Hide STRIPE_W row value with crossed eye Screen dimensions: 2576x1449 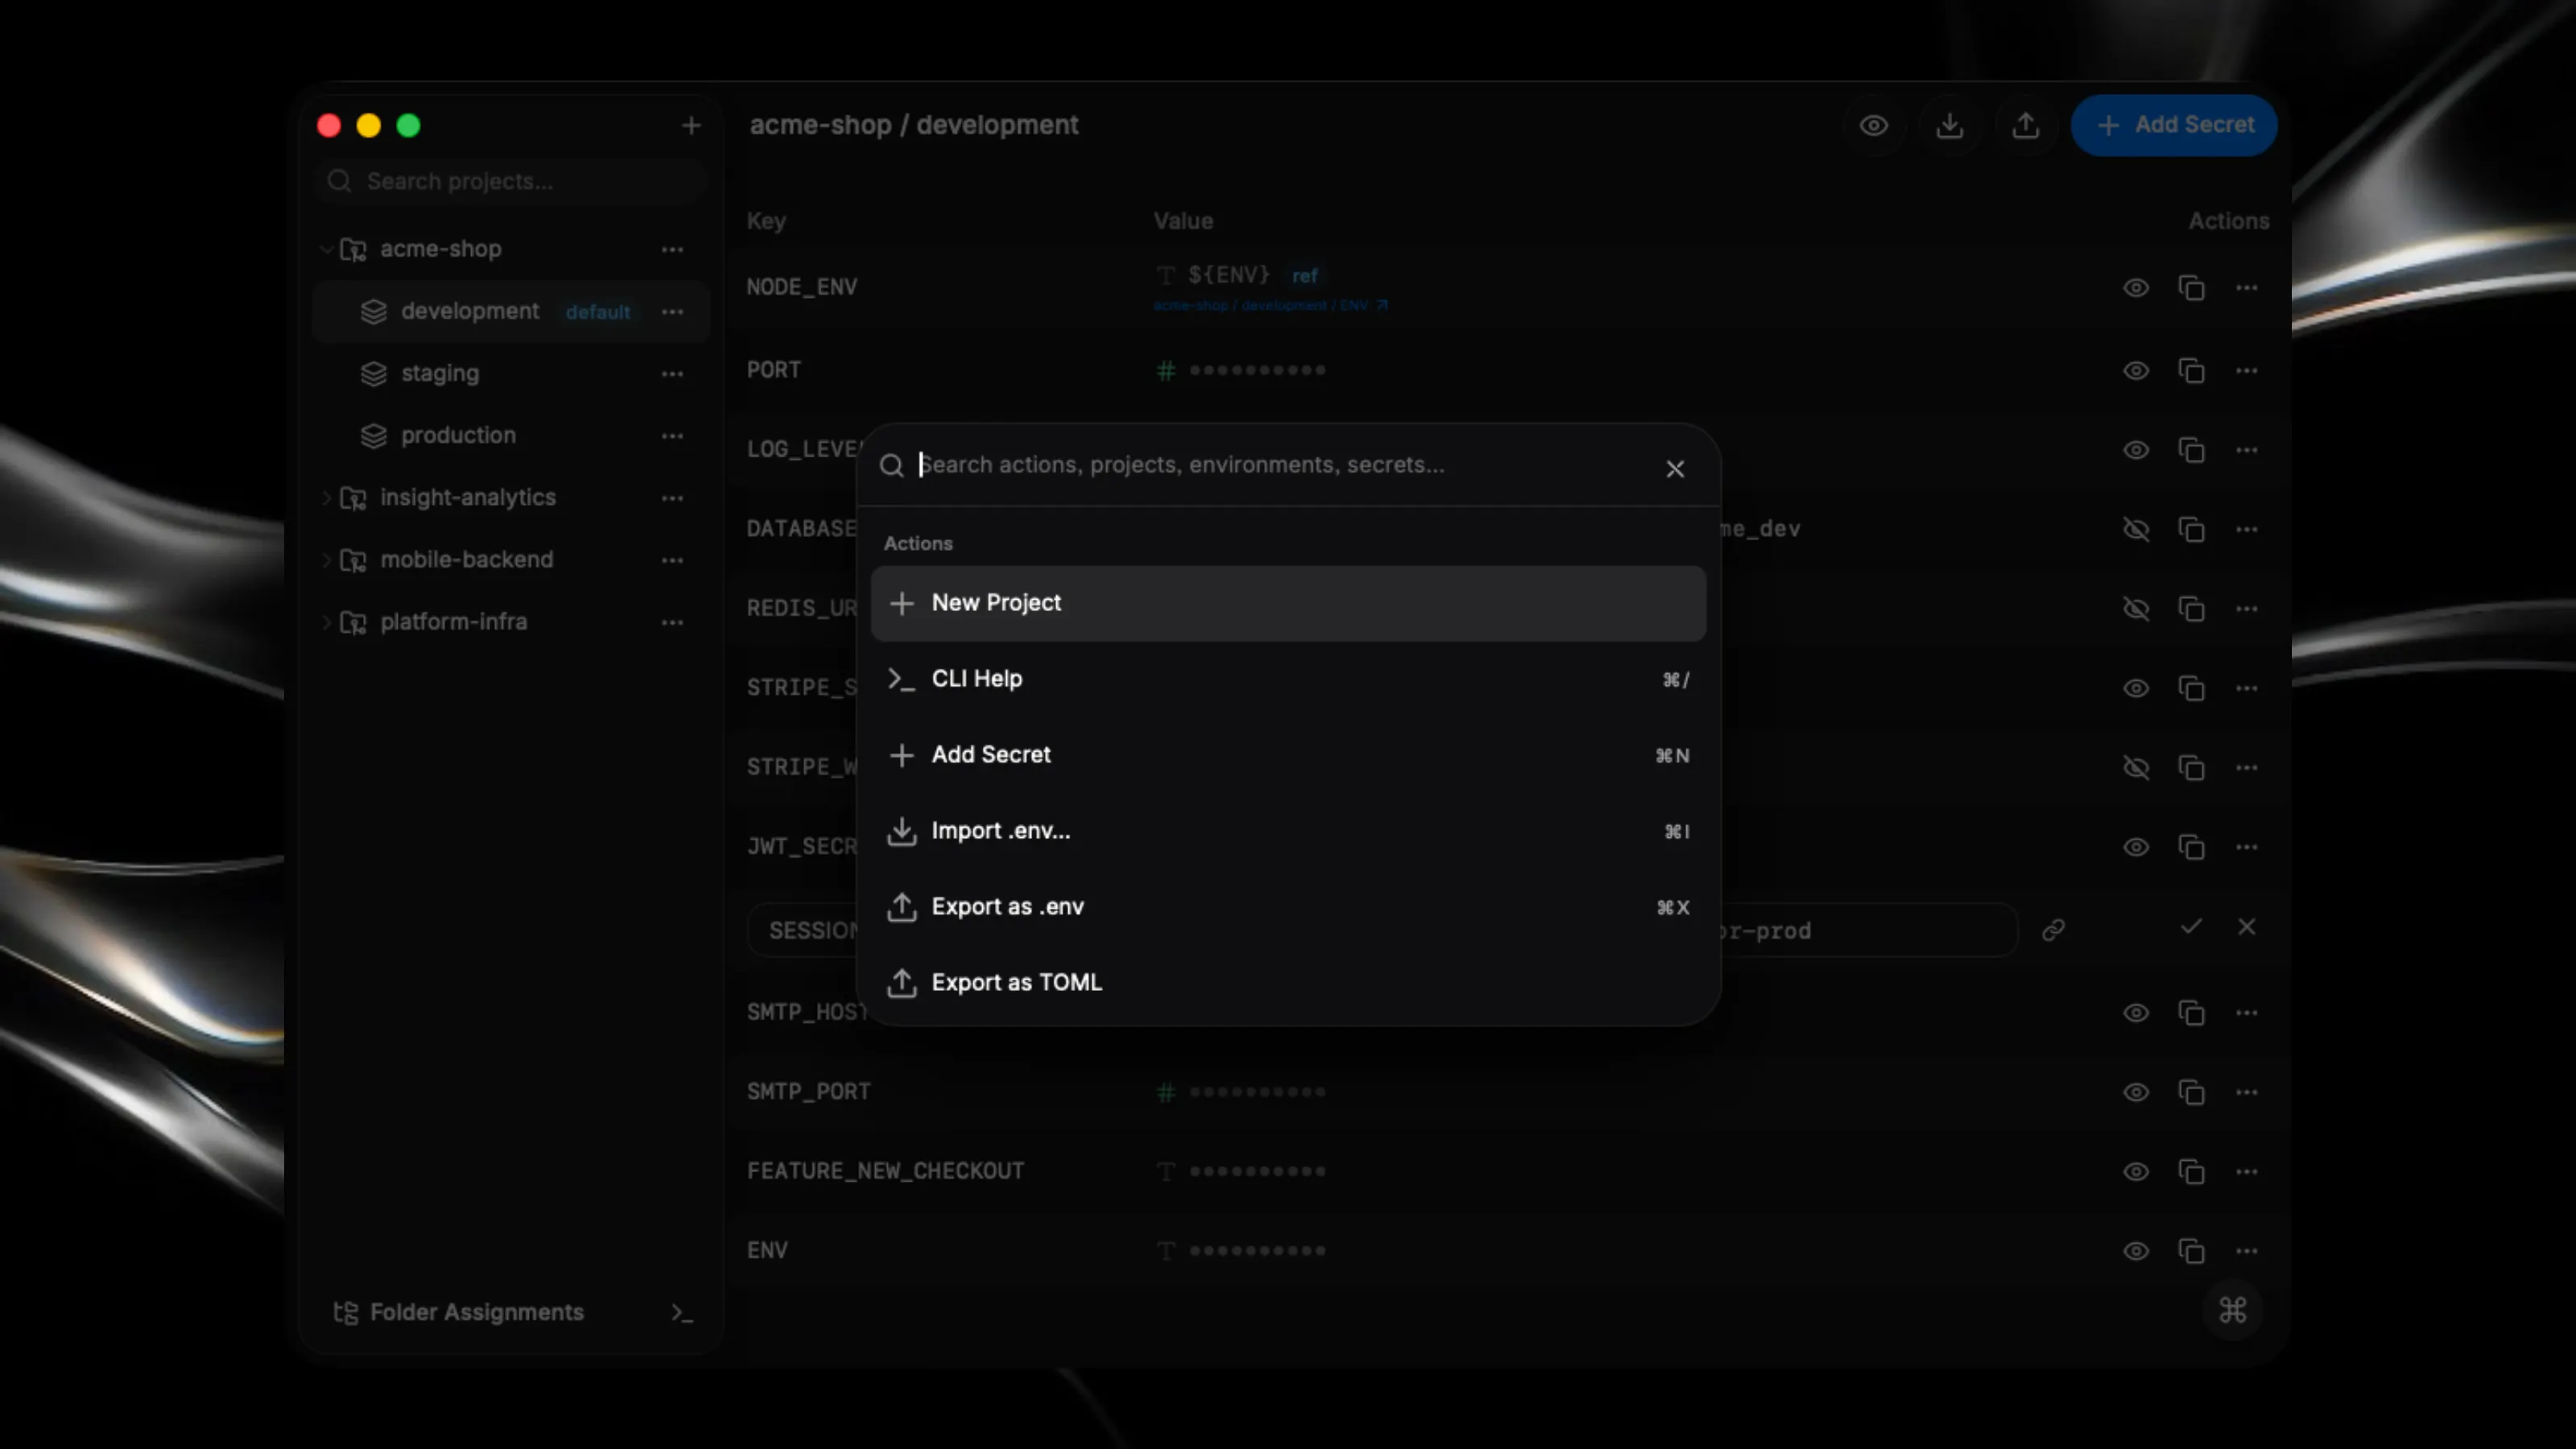2136,768
